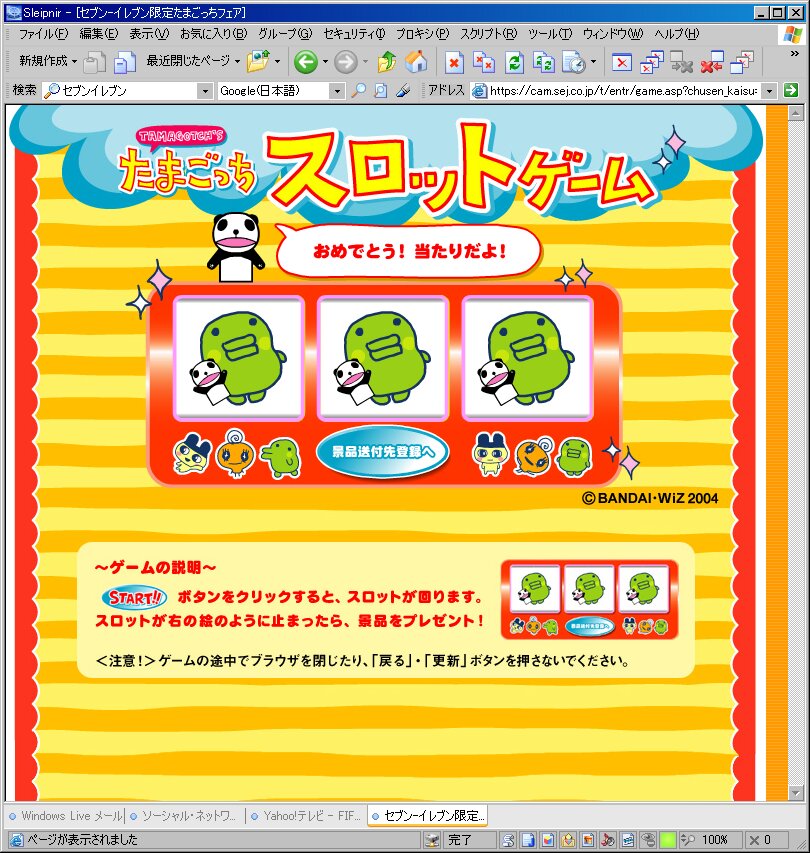The image size is (810, 853).
Task: Click the network status icon in status bar
Action: tap(432, 840)
